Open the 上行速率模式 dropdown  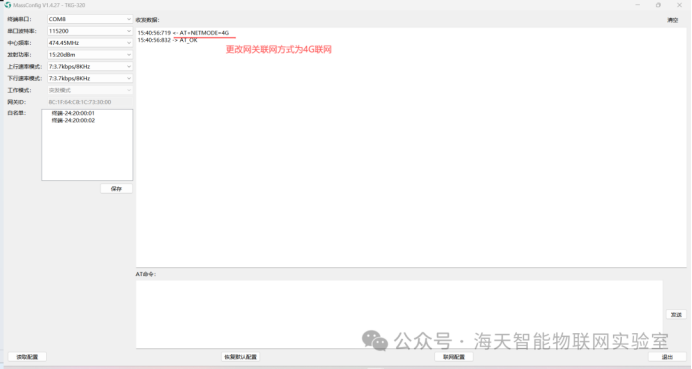90,66
